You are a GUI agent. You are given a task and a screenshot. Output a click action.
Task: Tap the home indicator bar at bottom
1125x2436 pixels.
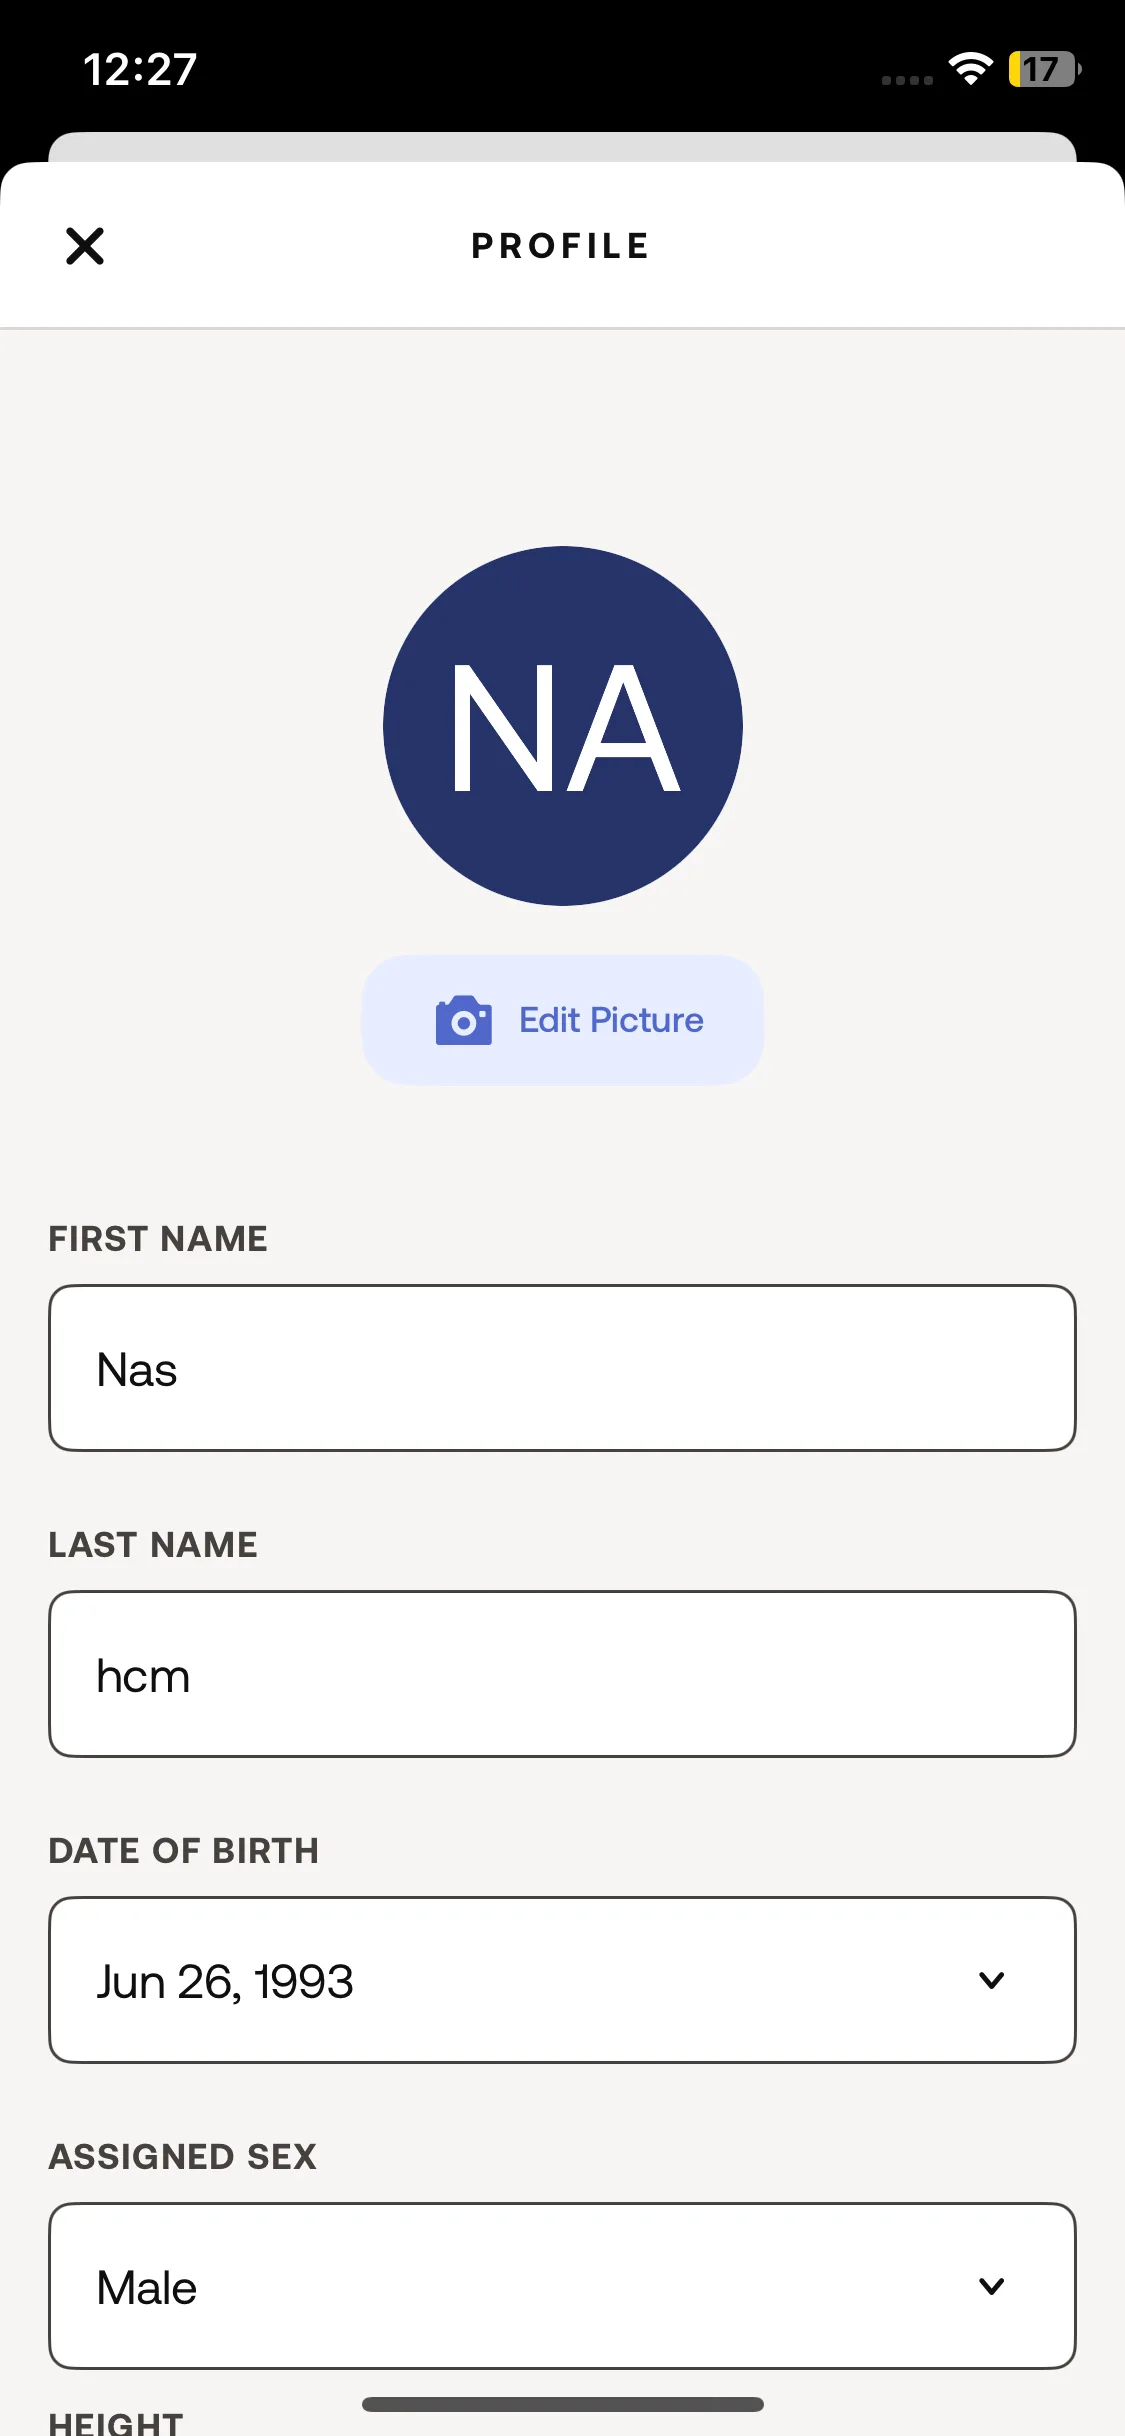[563, 2404]
